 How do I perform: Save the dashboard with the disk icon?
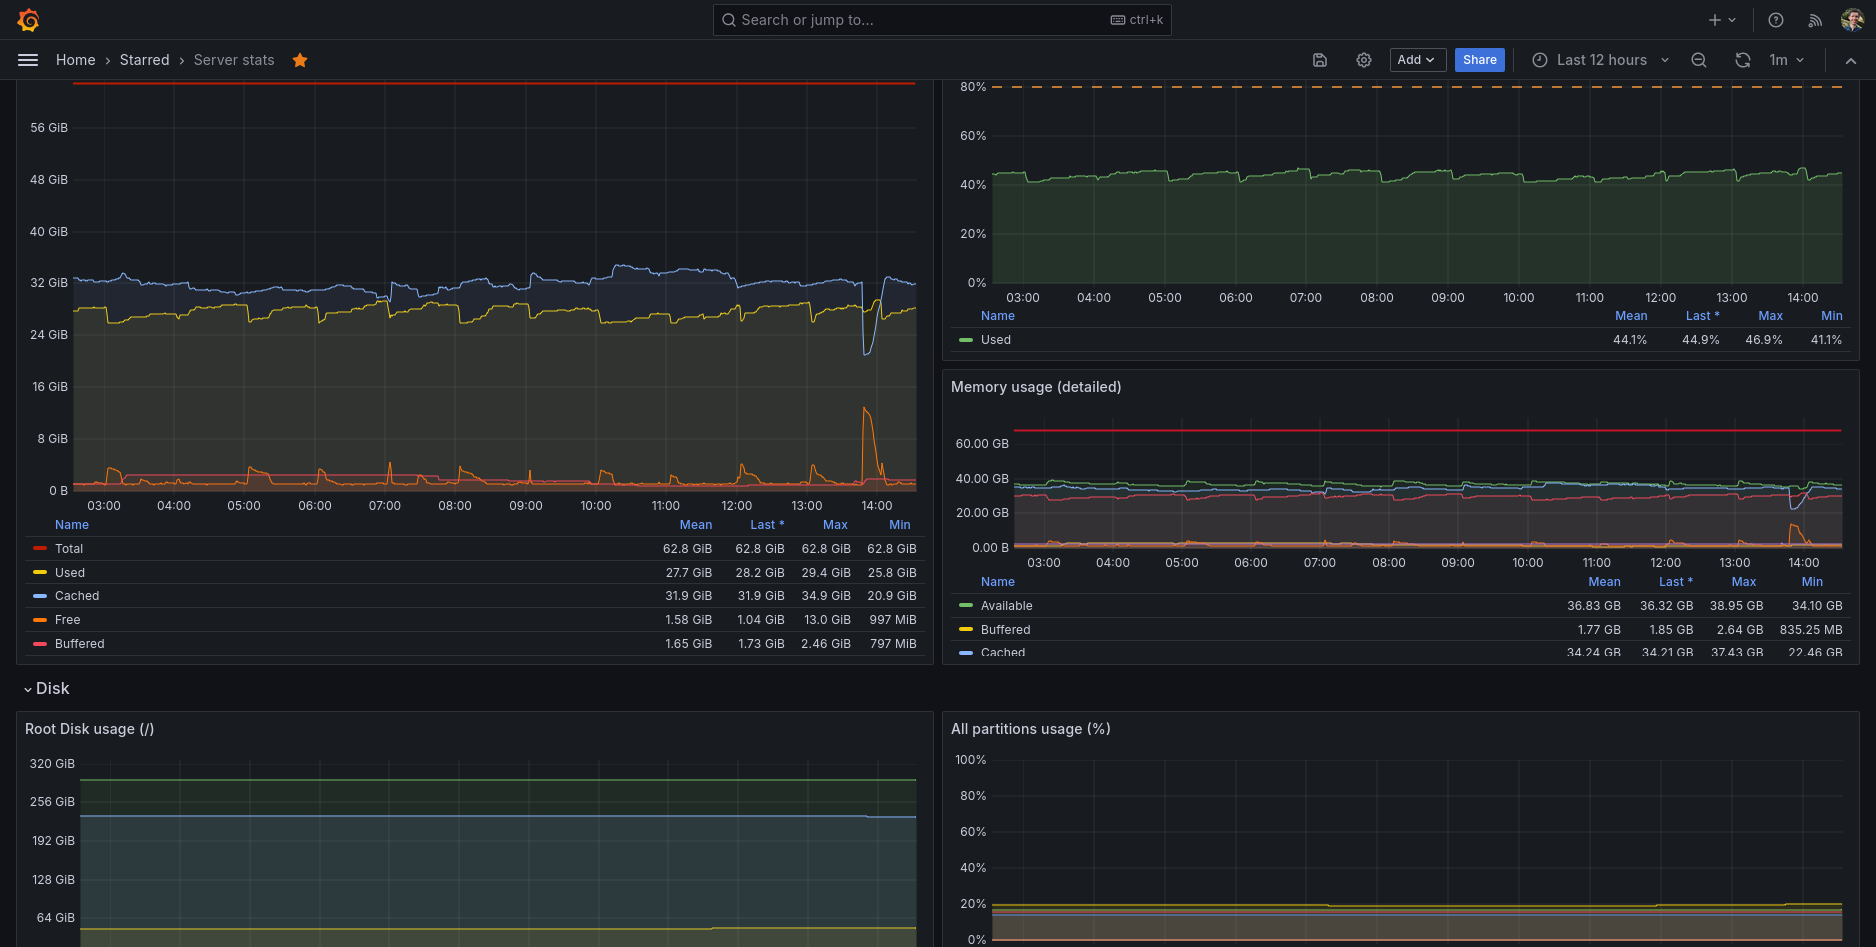tap(1320, 60)
